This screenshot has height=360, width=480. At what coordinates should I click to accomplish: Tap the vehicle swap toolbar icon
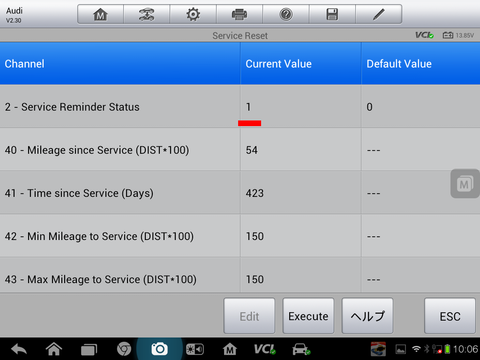pos(147,14)
